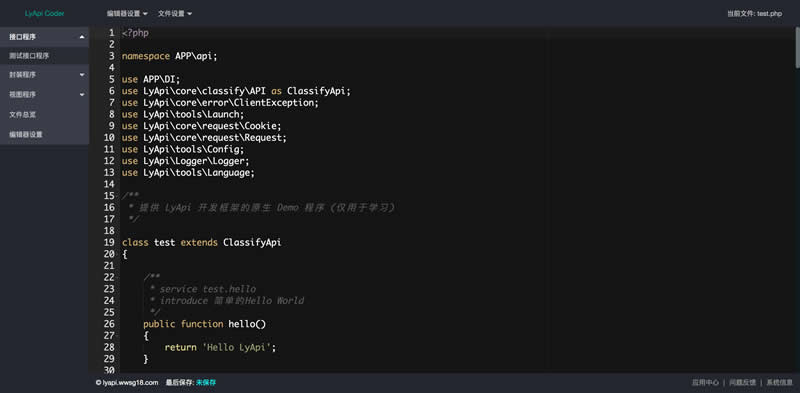This screenshot has height=393, width=800.
Task: Click the 未保存 save status text
Action: [x=206, y=382]
